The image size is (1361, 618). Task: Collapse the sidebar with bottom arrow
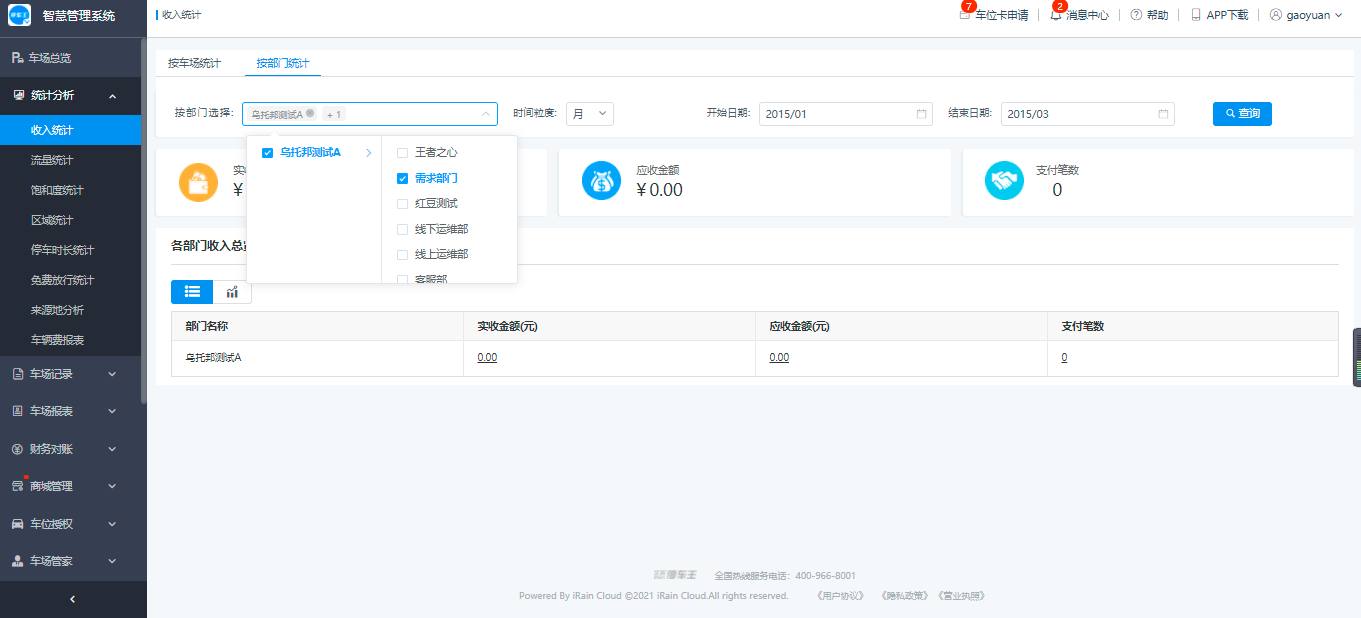click(72, 599)
